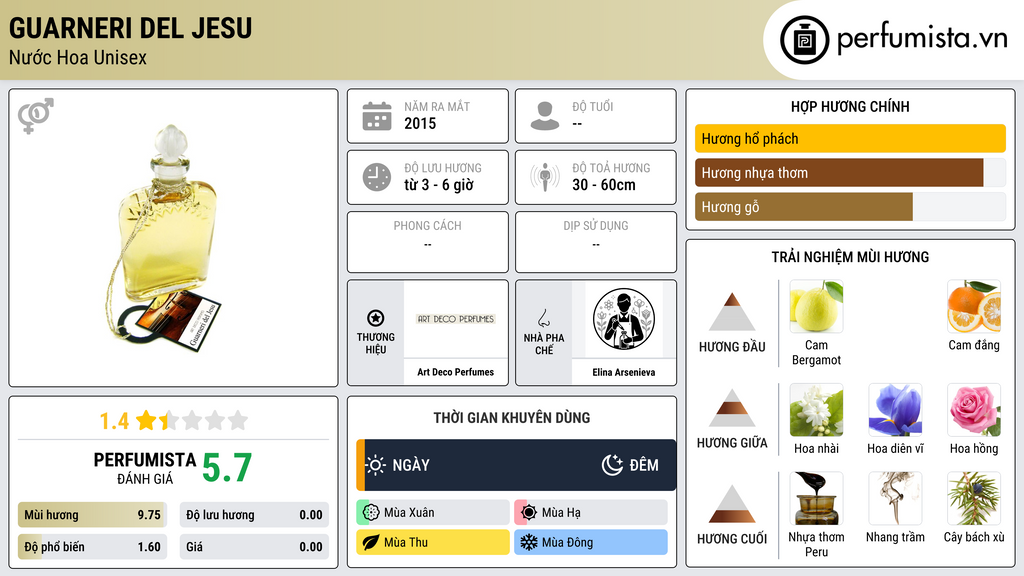This screenshot has height=576, width=1024.
Task: Select the Hương gỗ accord bar
Action: [850, 207]
